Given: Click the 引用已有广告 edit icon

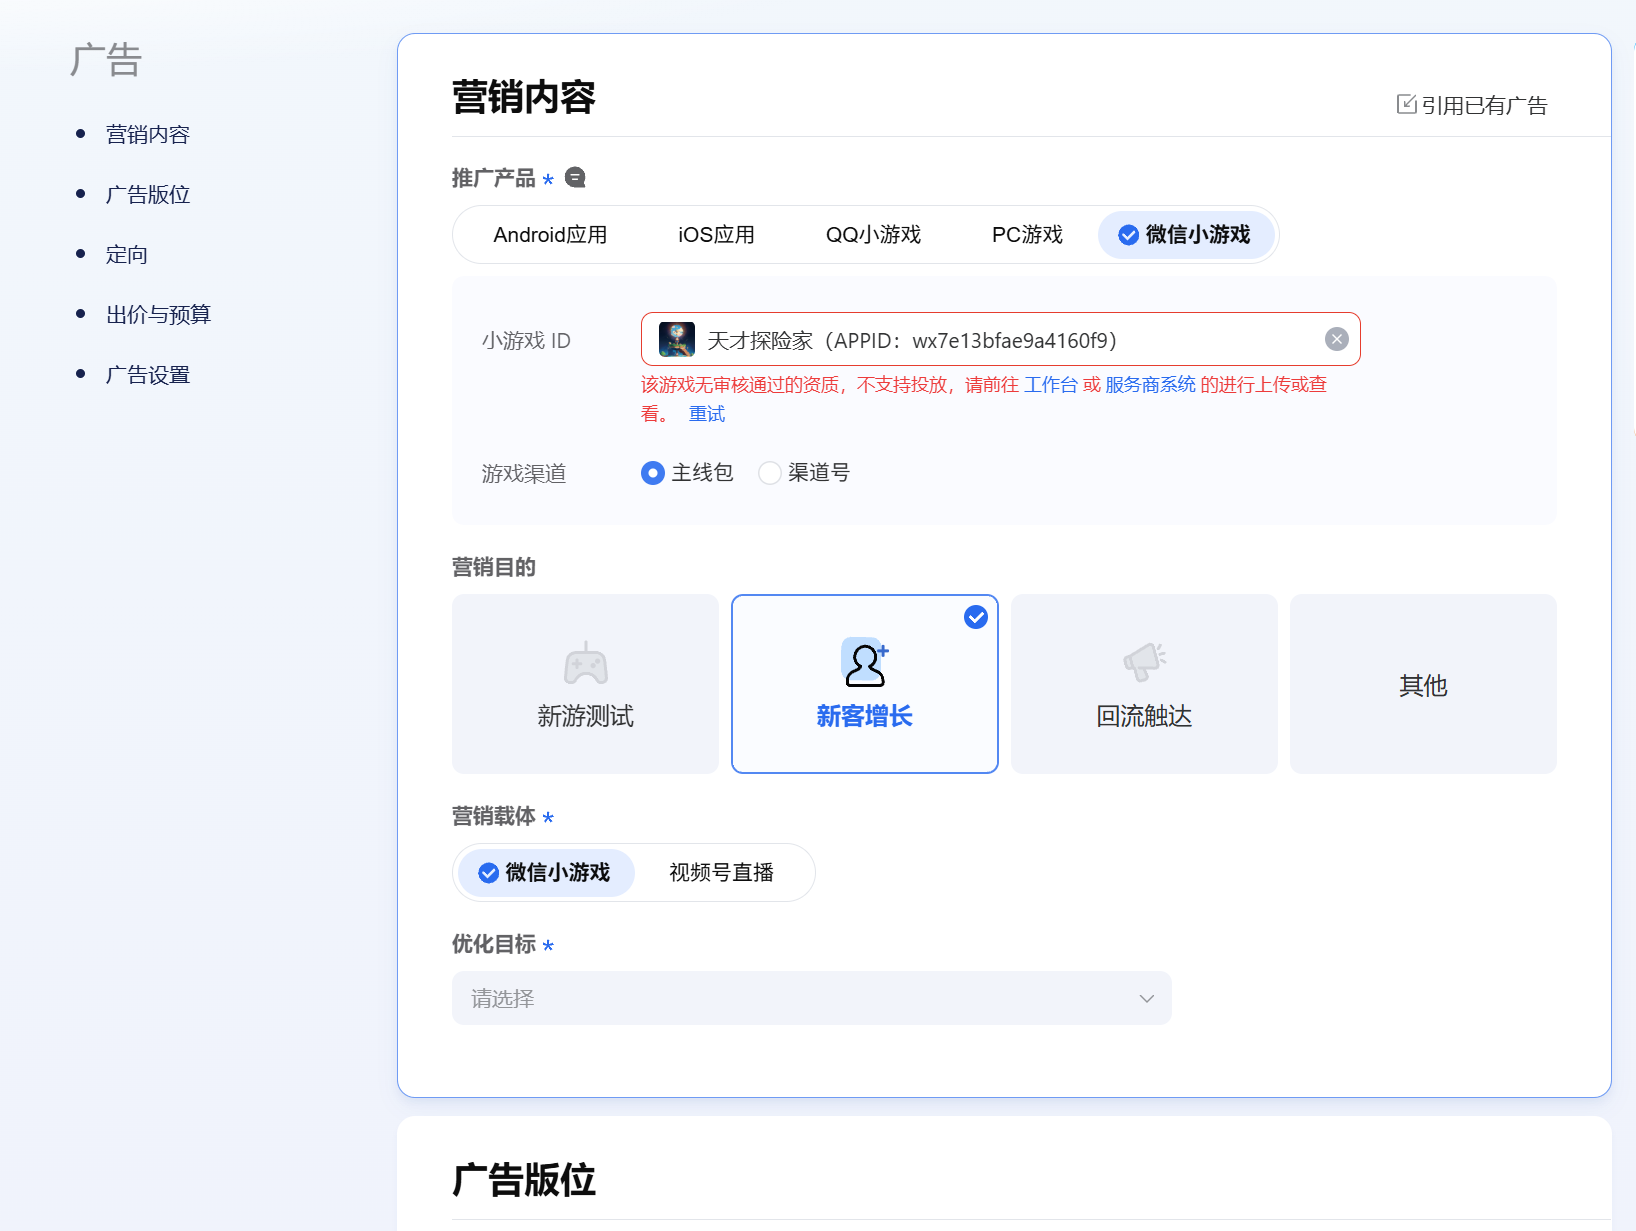Looking at the screenshot, I should (1407, 104).
